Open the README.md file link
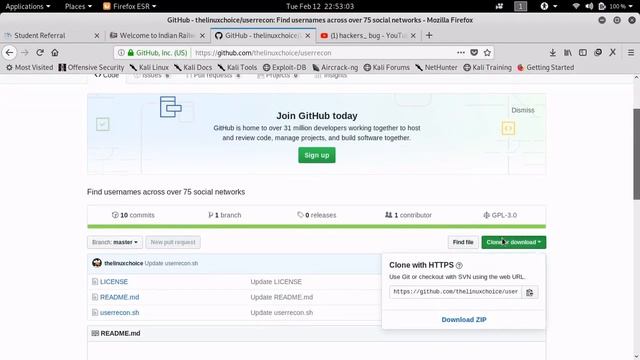 [x=120, y=298]
